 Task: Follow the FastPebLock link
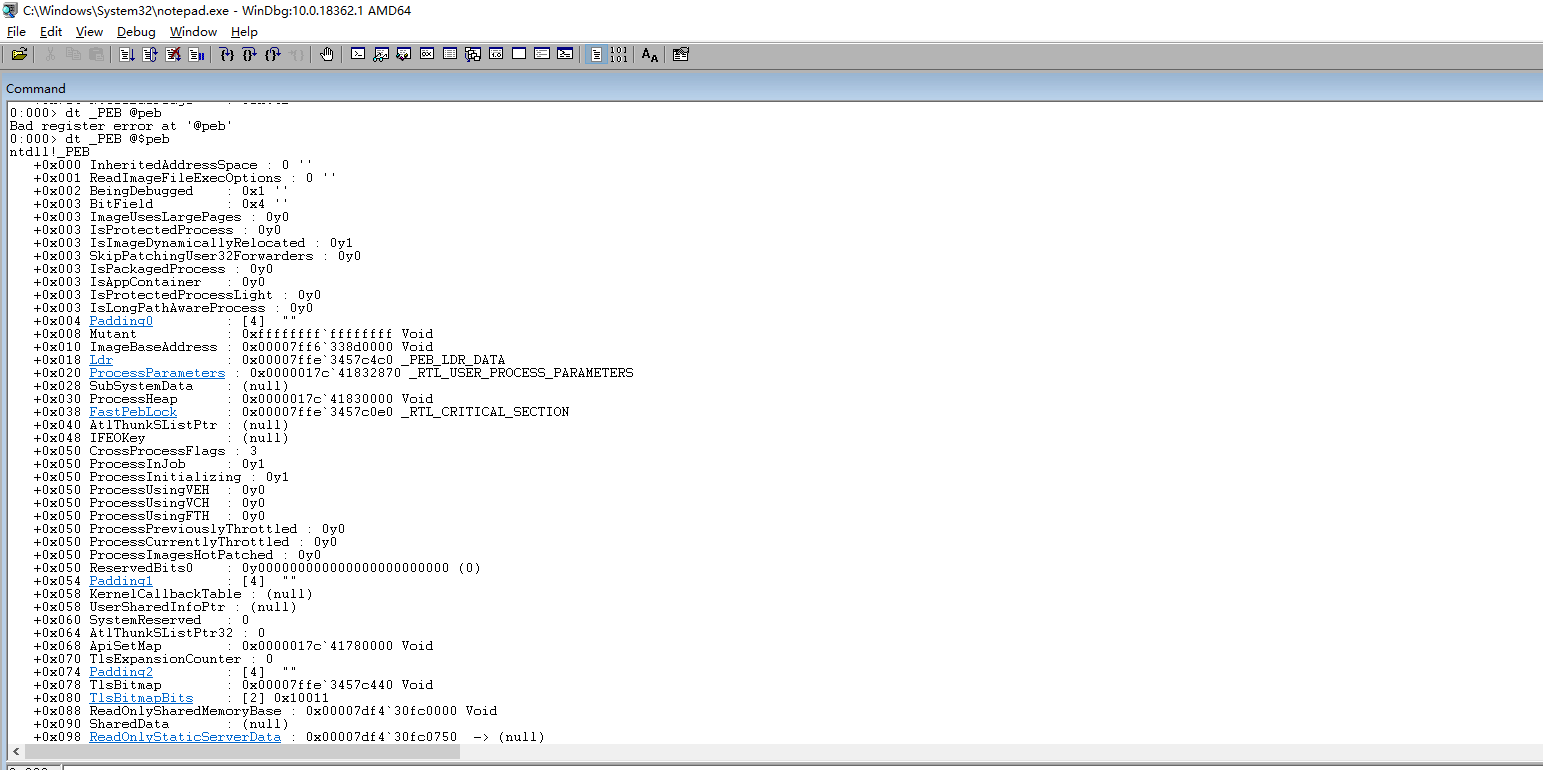click(x=133, y=412)
